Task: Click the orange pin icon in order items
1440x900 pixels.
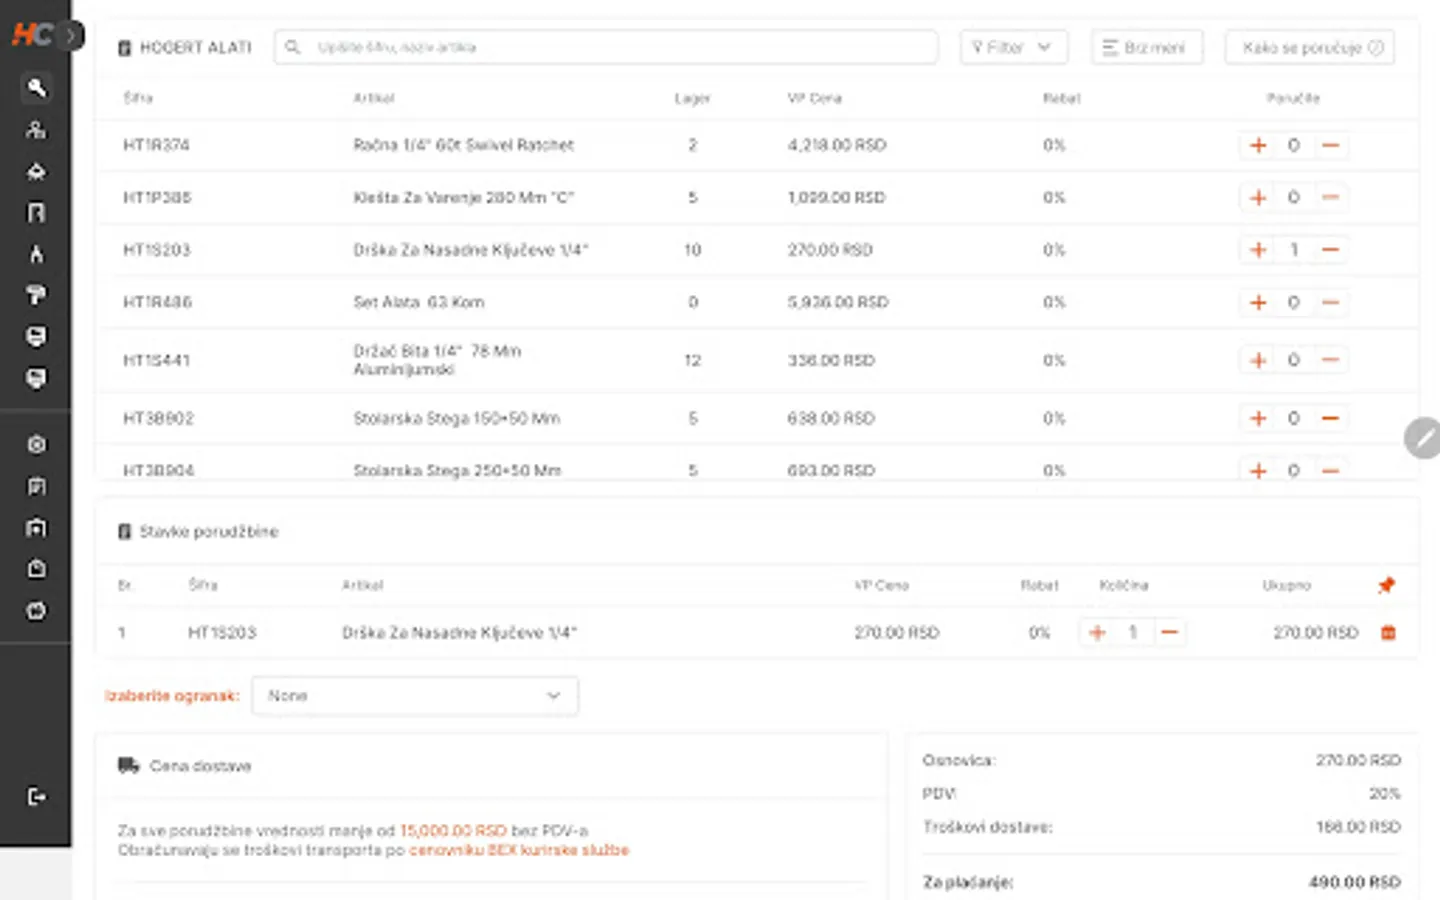Action: 1386,585
